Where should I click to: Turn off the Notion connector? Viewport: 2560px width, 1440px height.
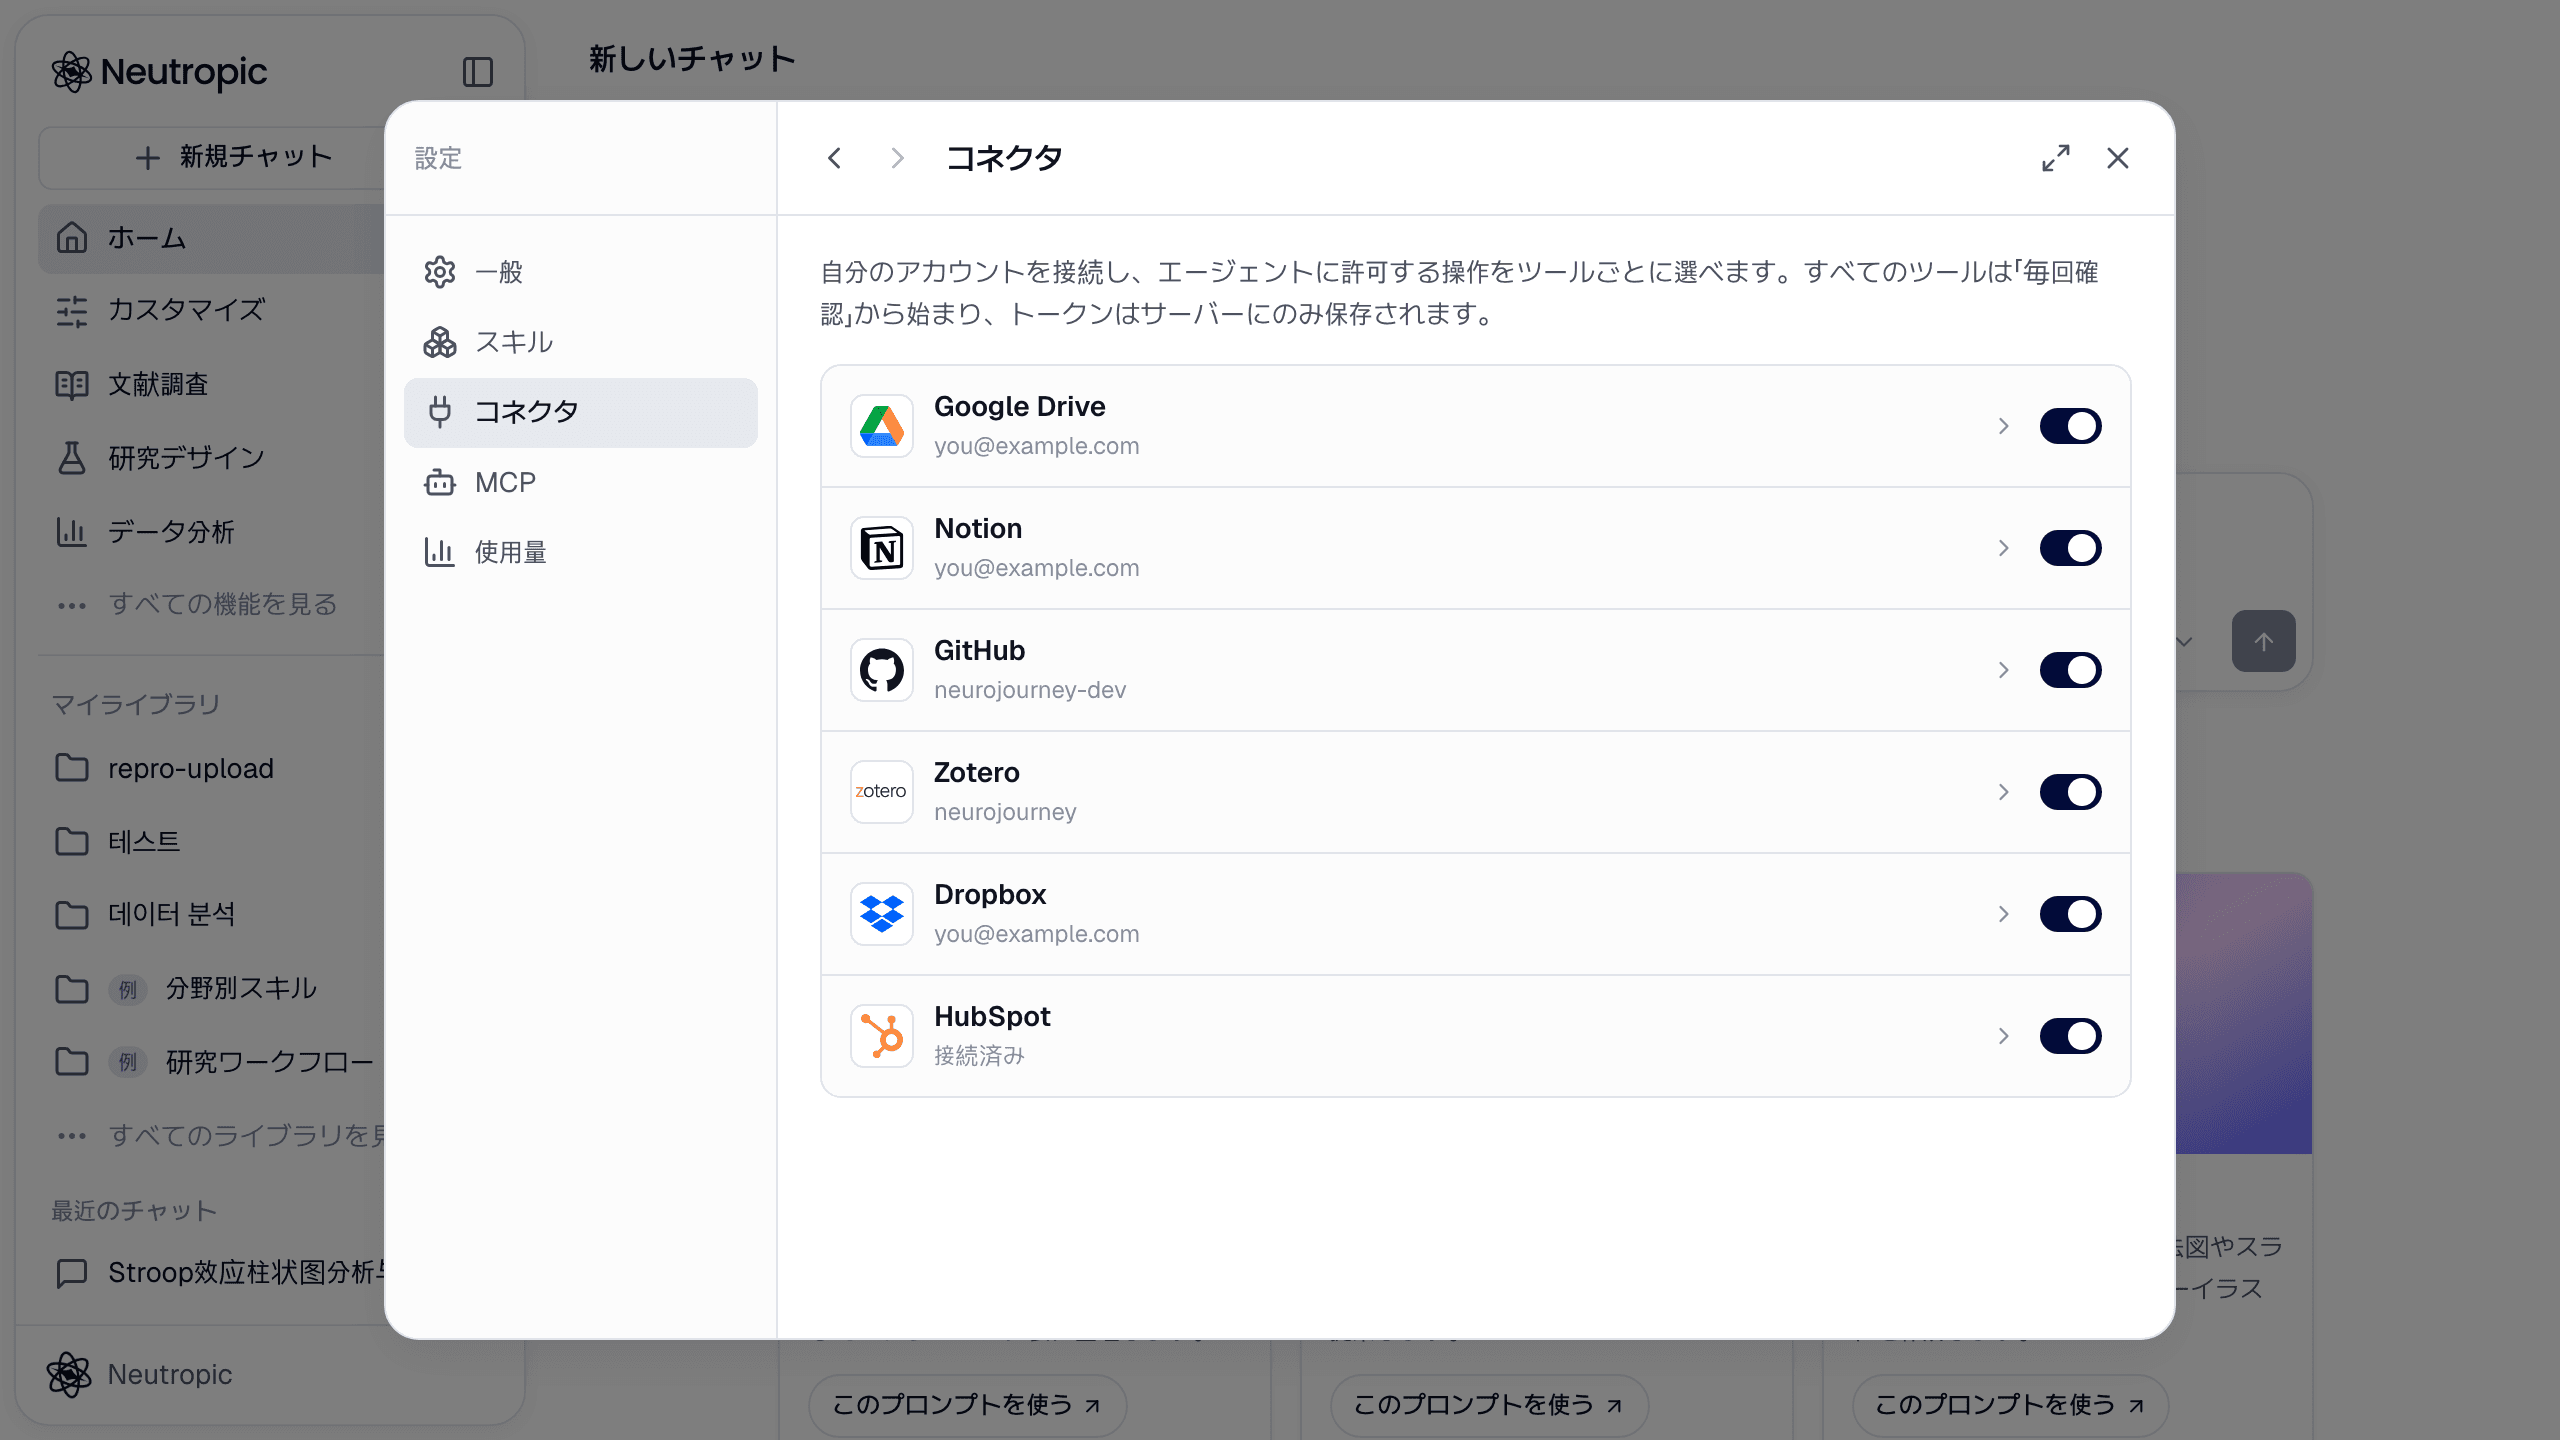click(x=2070, y=548)
